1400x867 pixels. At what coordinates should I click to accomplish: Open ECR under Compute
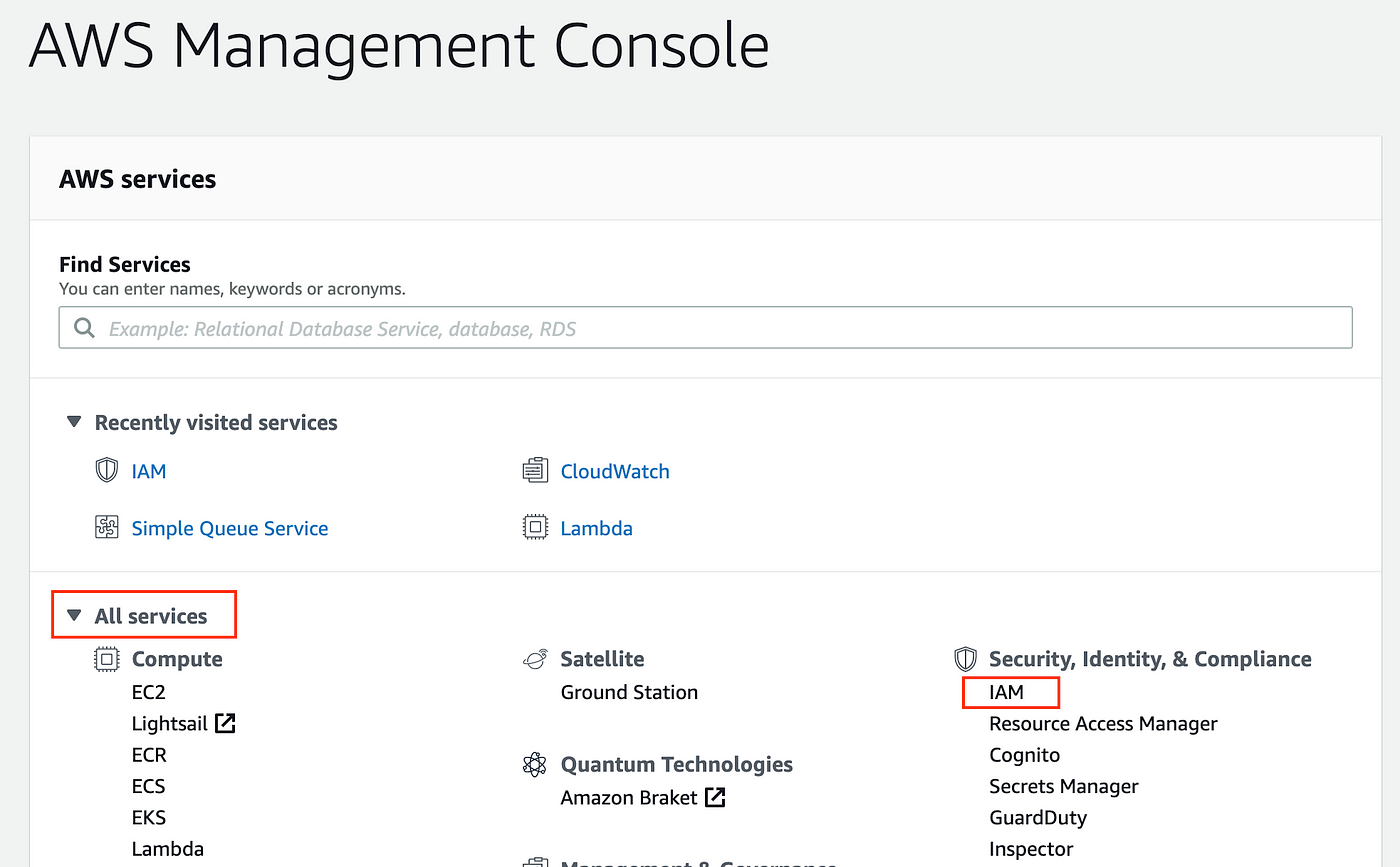click(x=149, y=755)
